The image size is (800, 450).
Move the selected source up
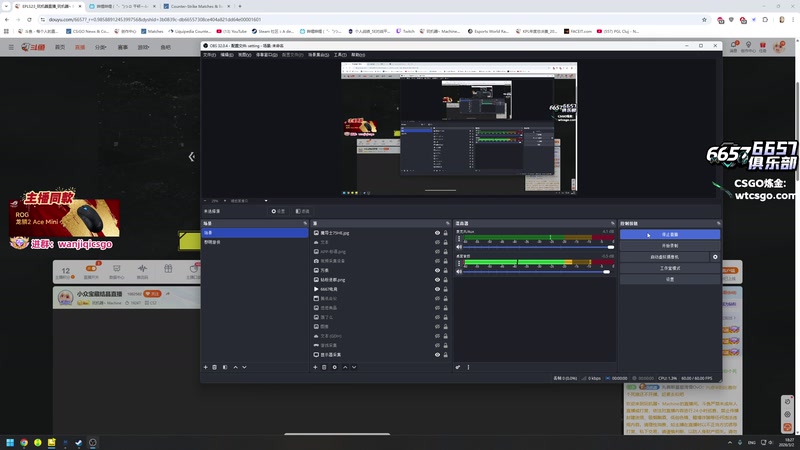[345, 367]
